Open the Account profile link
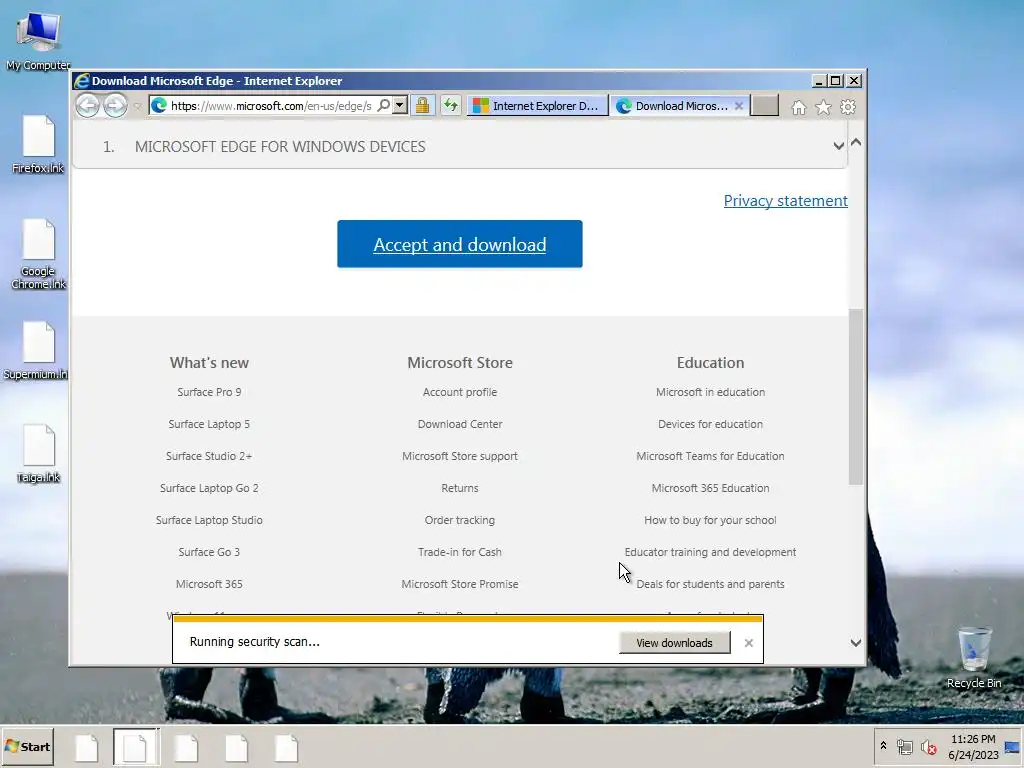Screen dimensions: 1024x768 [460, 392]
